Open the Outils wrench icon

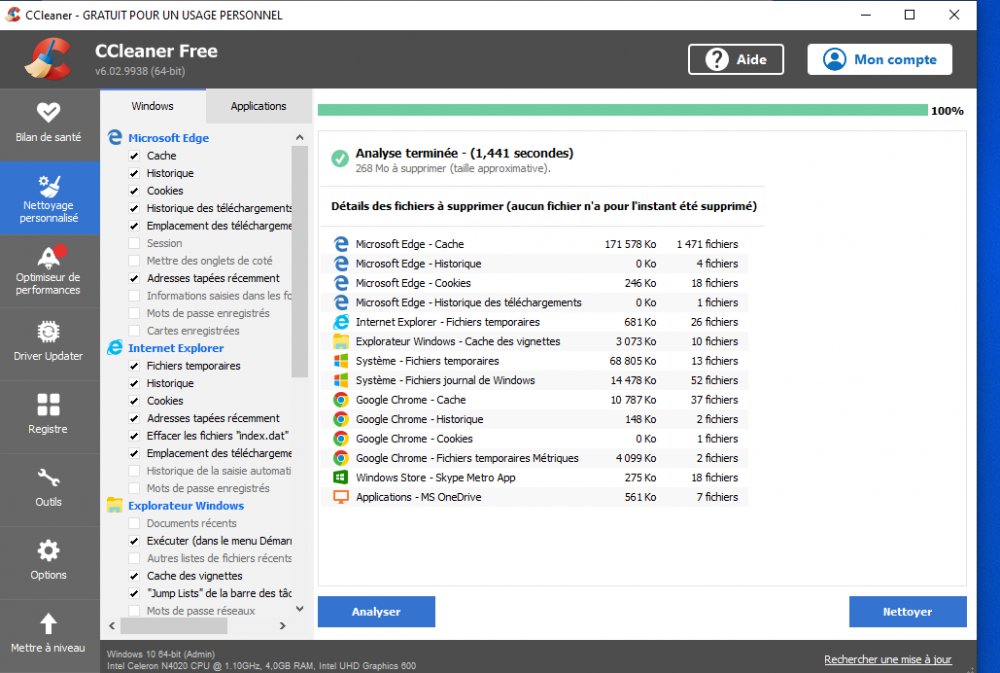pos(48,478)
